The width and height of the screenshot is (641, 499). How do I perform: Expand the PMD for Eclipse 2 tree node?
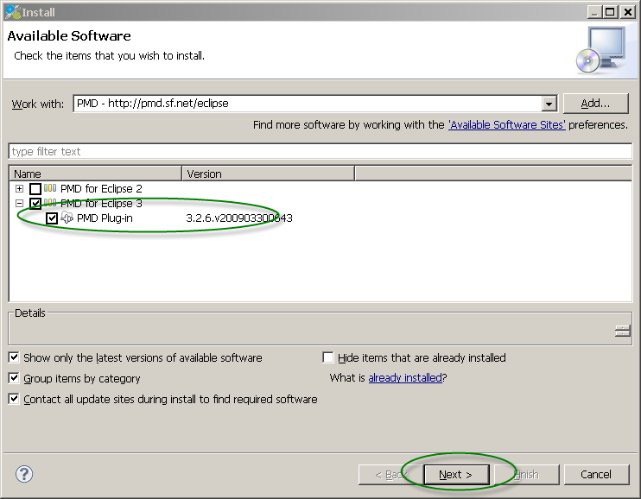click(19, 188)
